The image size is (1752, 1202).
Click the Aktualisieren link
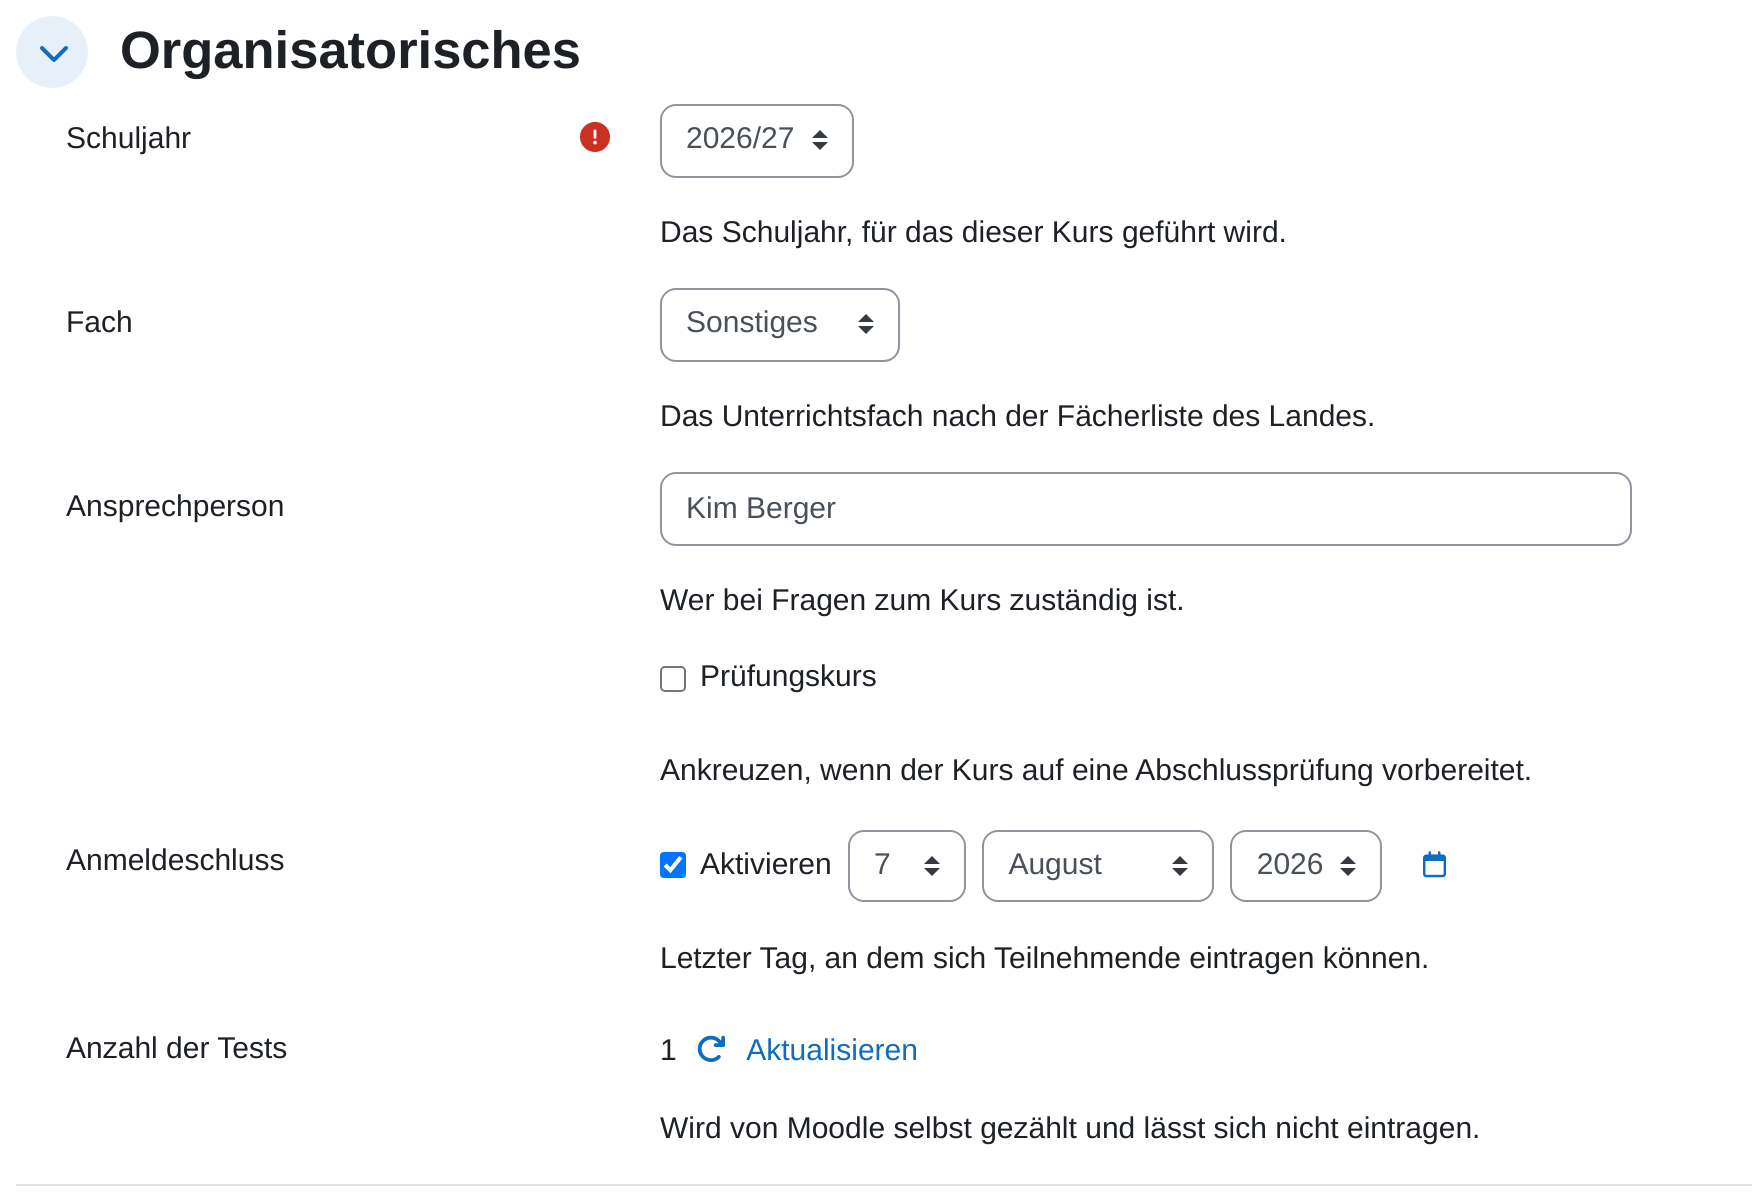tap(832, 1050)
